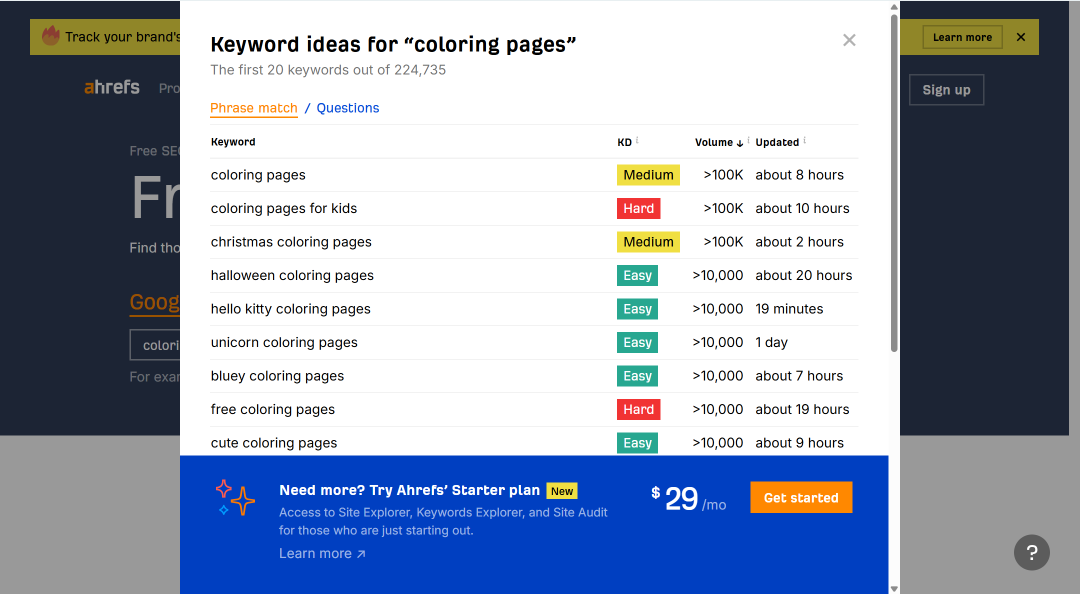Click the Updated column header
Screen dimensions: 1080x594
(x=777, y=143)
